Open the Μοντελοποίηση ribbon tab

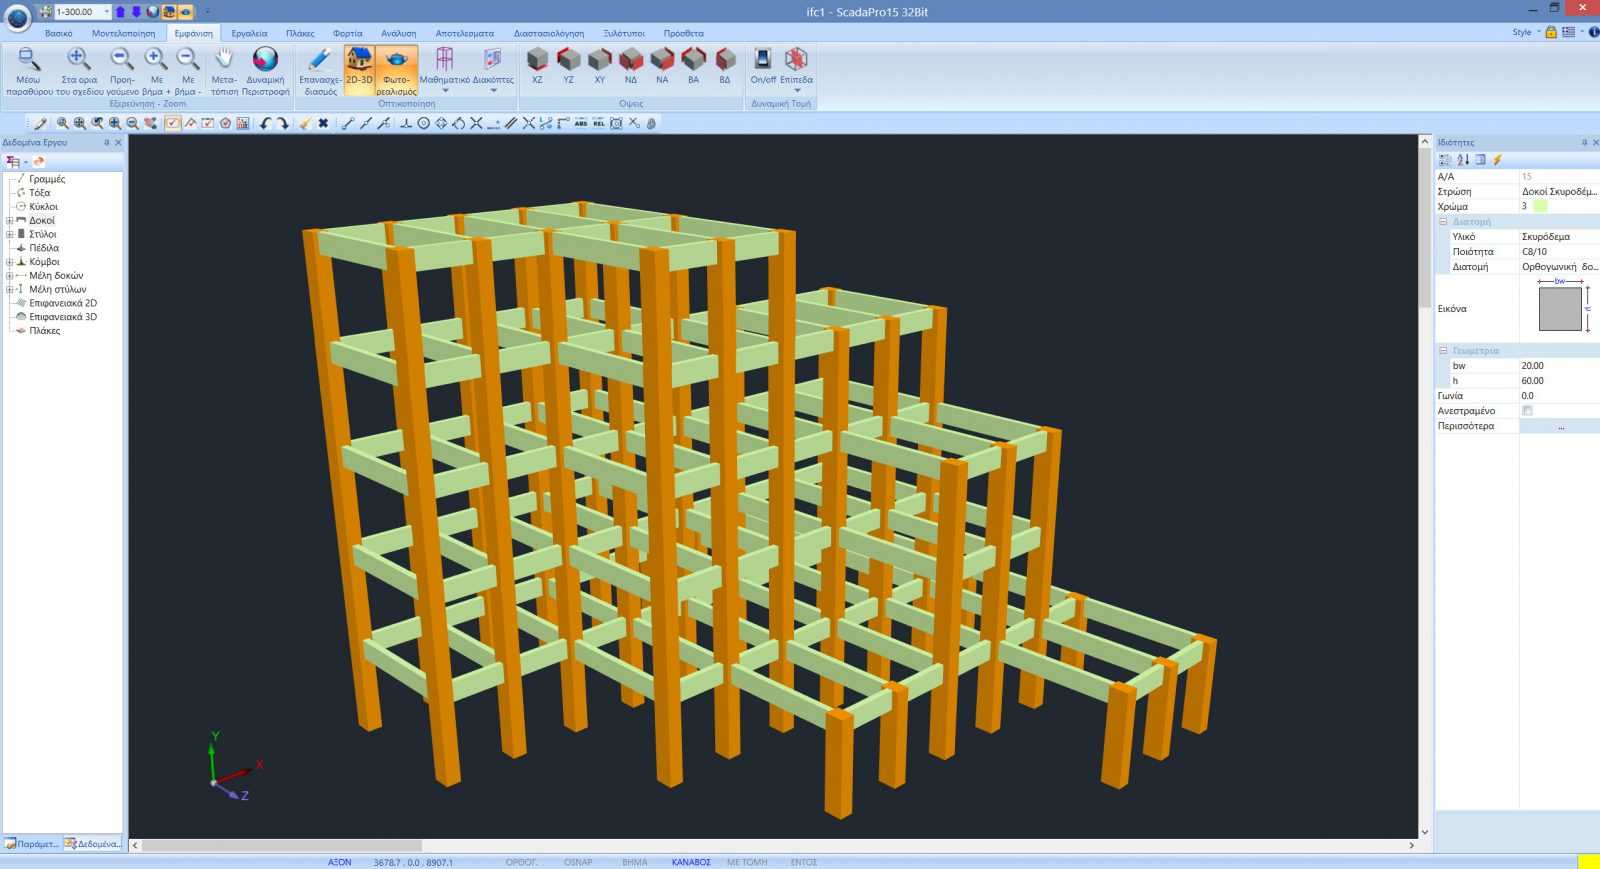[x=123, y=33]
